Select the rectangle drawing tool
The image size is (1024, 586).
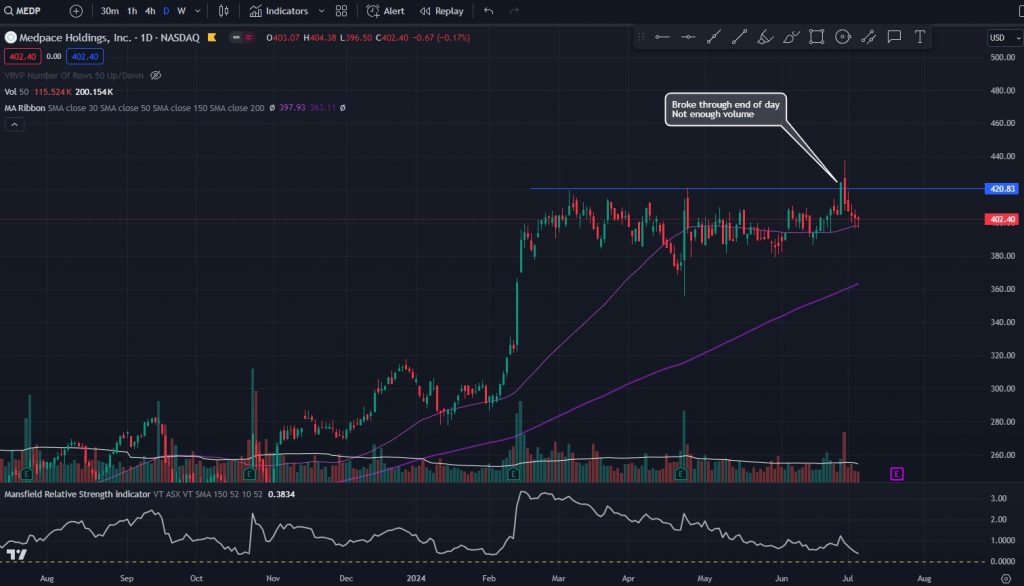tap(817, 37)
